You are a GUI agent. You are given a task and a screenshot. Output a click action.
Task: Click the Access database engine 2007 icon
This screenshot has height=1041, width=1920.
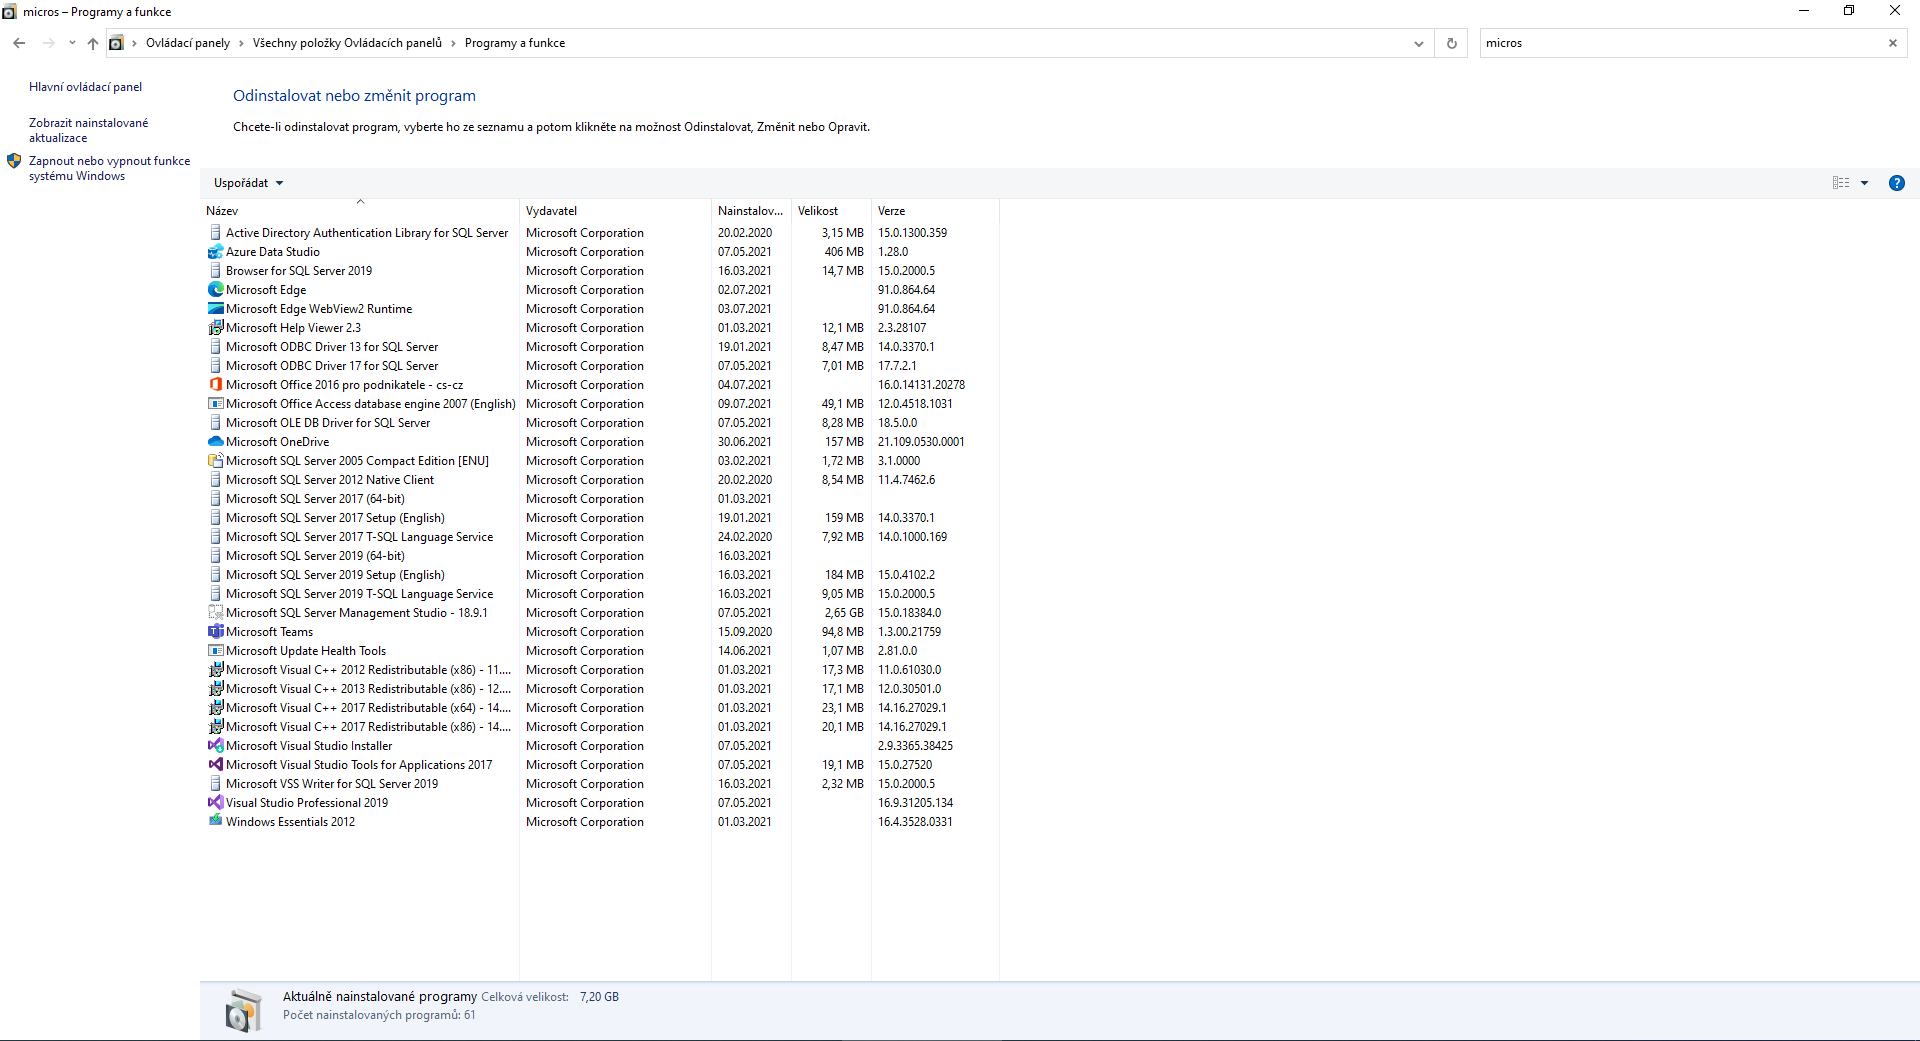click(215, 404)
